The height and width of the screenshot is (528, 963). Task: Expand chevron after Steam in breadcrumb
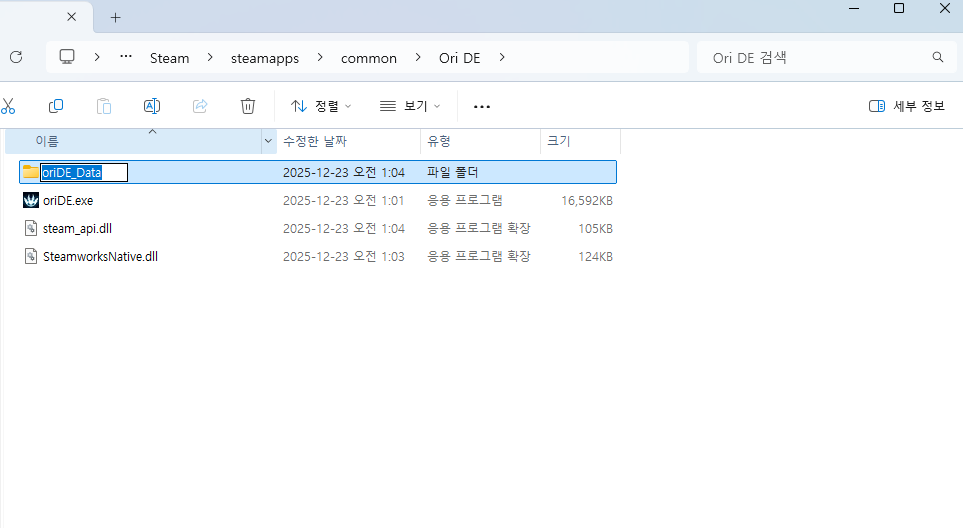pyautogui.click(x=210, y=57)
